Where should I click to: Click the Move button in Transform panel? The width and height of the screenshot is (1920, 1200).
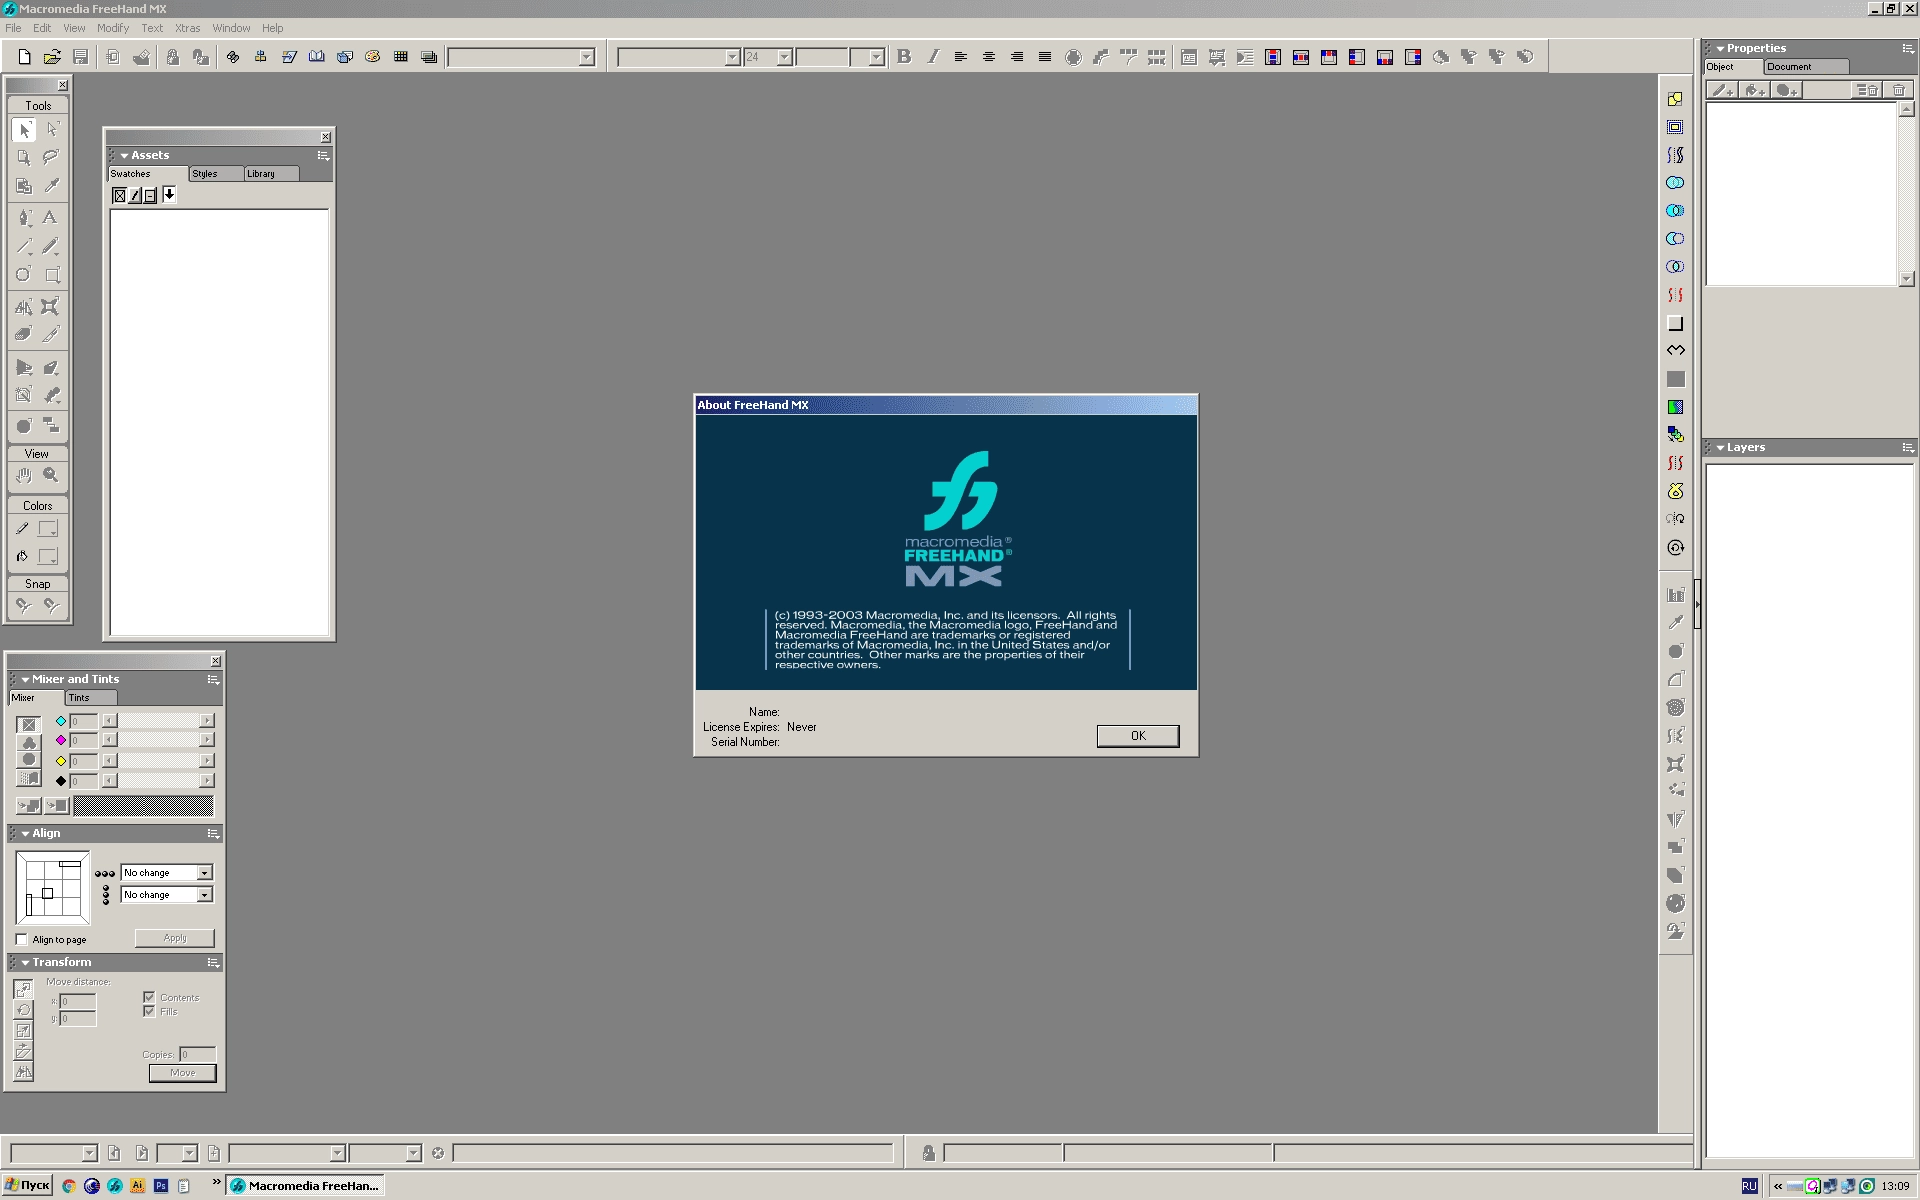pos(183,1073)
